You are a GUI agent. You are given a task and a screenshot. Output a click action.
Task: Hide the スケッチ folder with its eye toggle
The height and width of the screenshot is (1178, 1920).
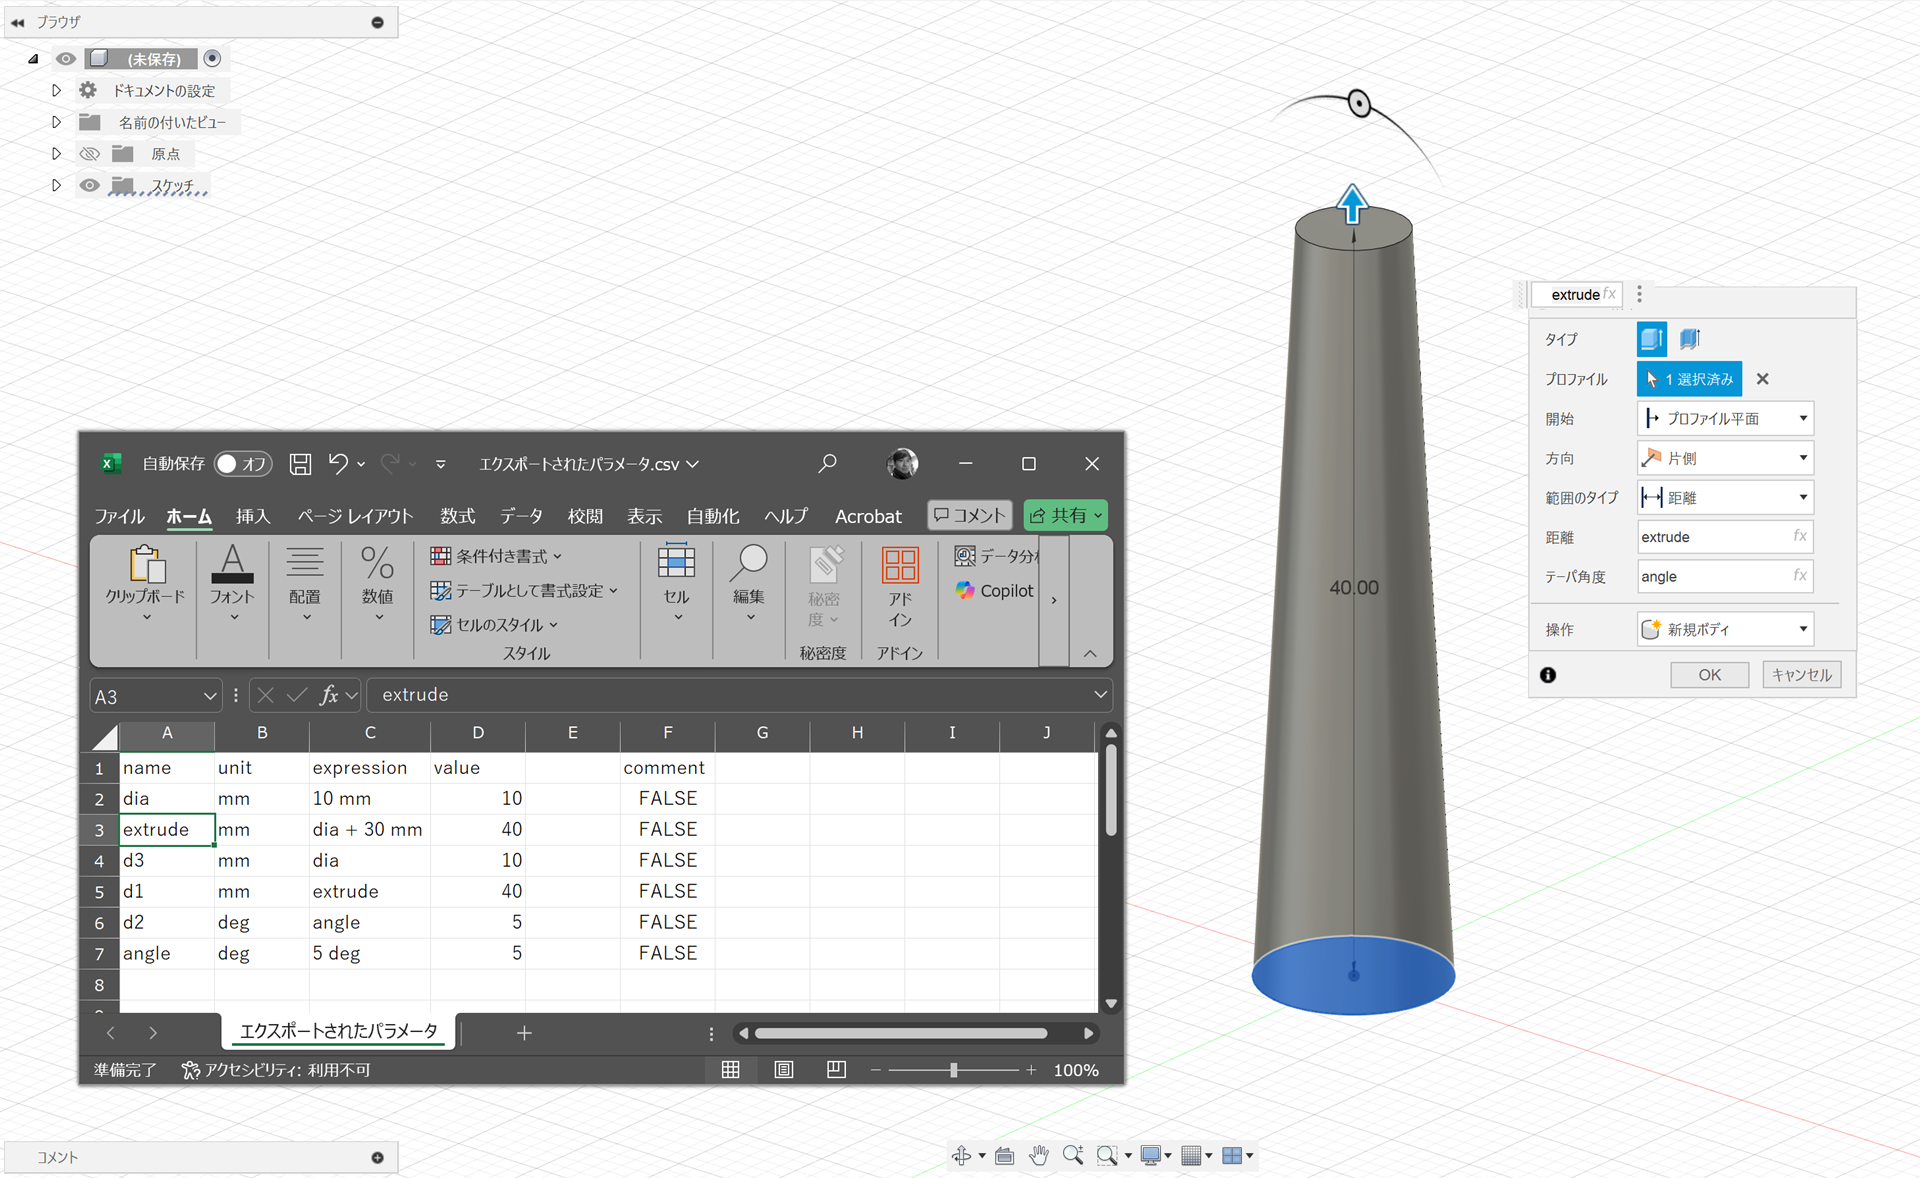pyautogui.click(x=89, y=185)
